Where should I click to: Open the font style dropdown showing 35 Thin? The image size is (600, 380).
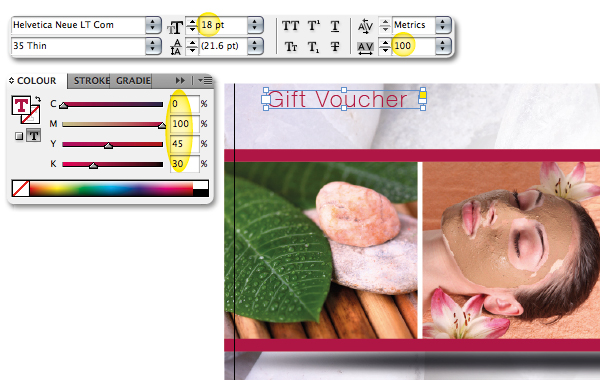(153, 46)
